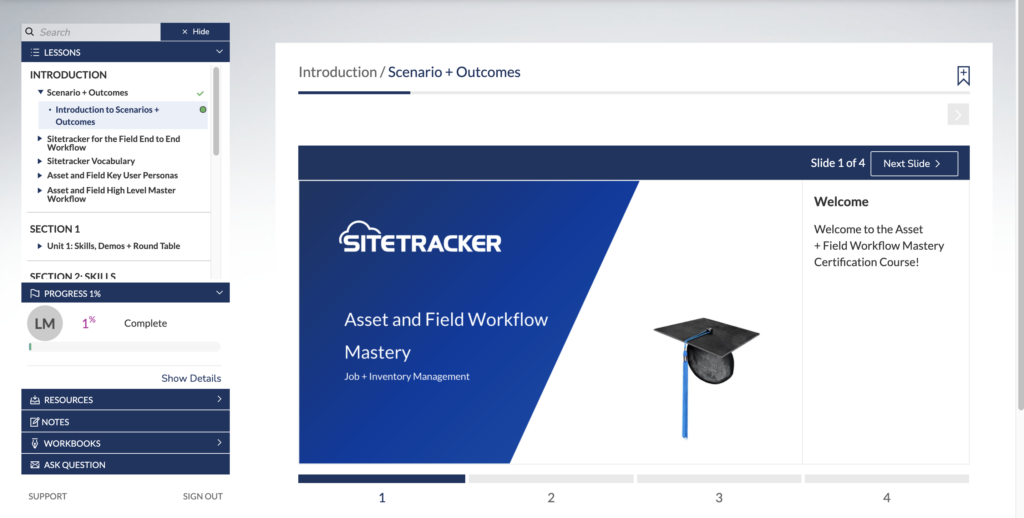This screenshot has width=1024, height=518.
Task: Go to slide 2 tab
Action: pyautogui.click(x=551, y=490)
